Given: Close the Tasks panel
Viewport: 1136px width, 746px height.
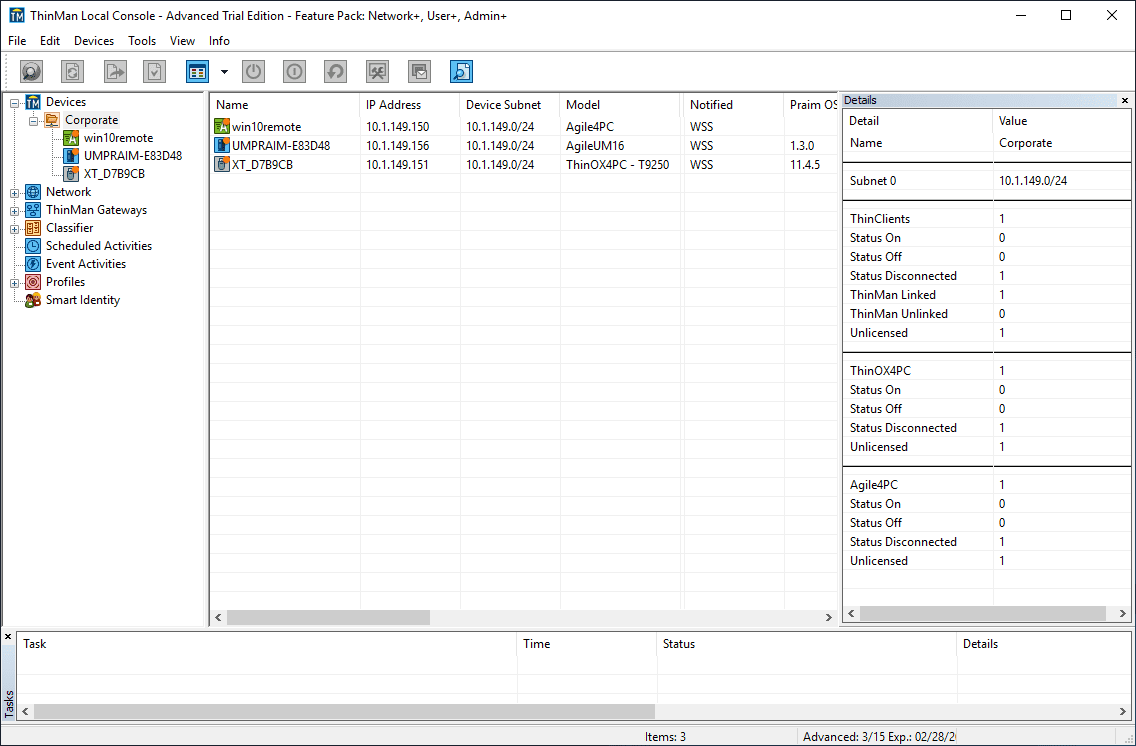Looking at the screenshot, I should pos(8,637).
